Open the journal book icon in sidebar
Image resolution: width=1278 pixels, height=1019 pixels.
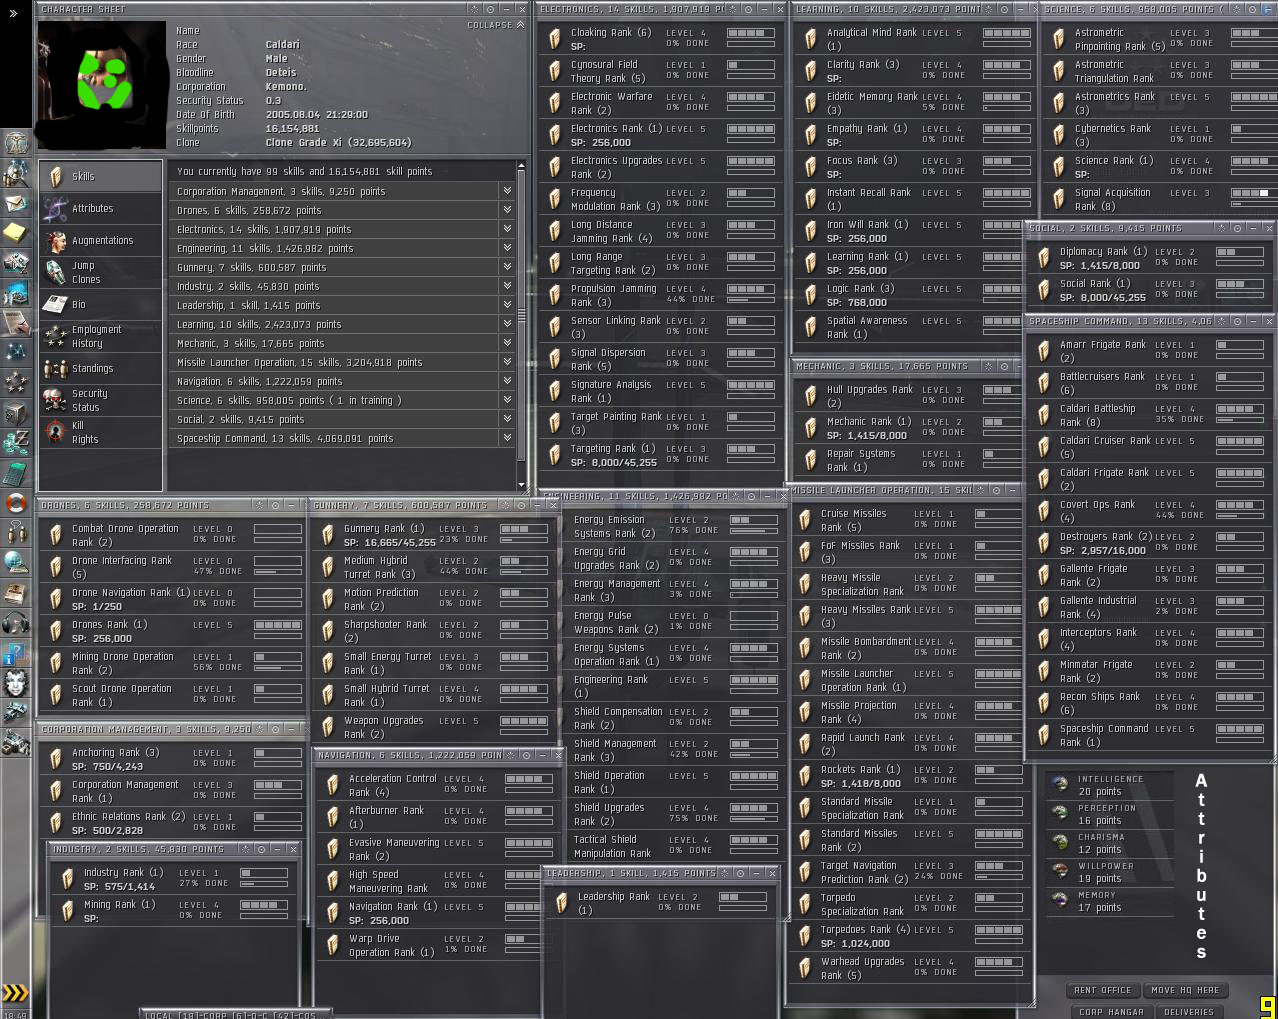[15, 593]
